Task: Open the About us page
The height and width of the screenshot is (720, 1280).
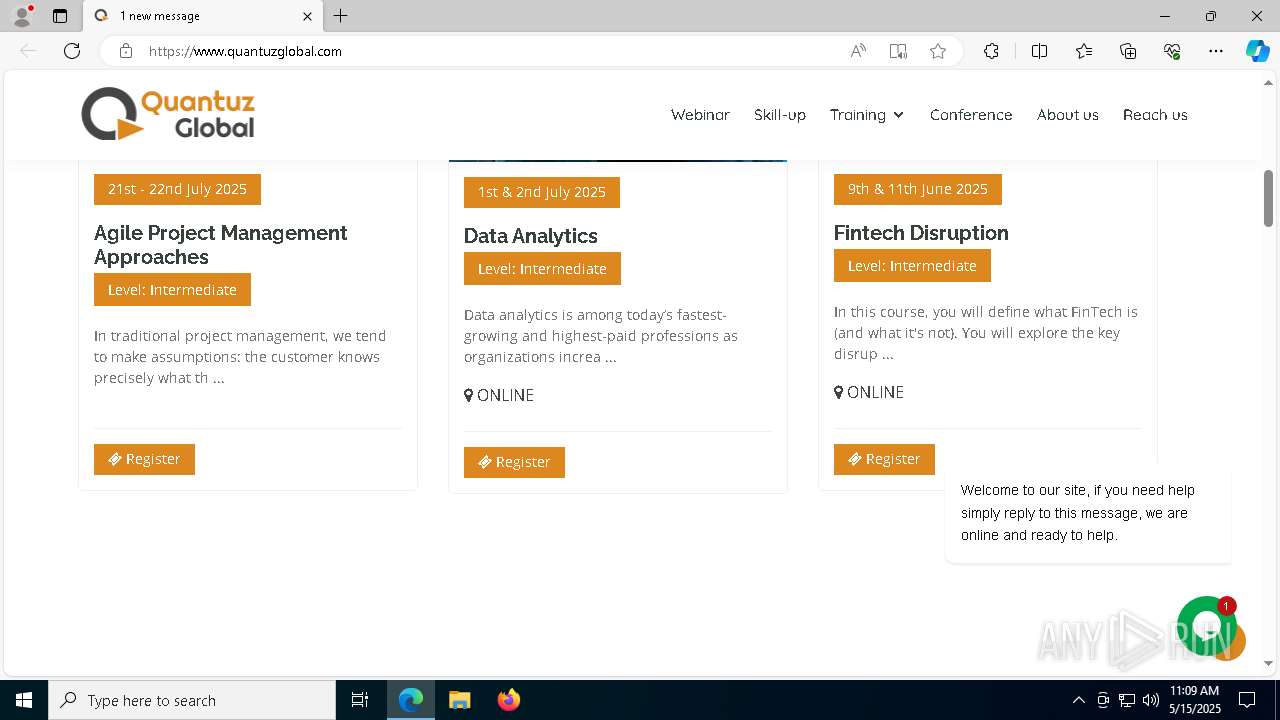Action: click(x=1068, y=115)
